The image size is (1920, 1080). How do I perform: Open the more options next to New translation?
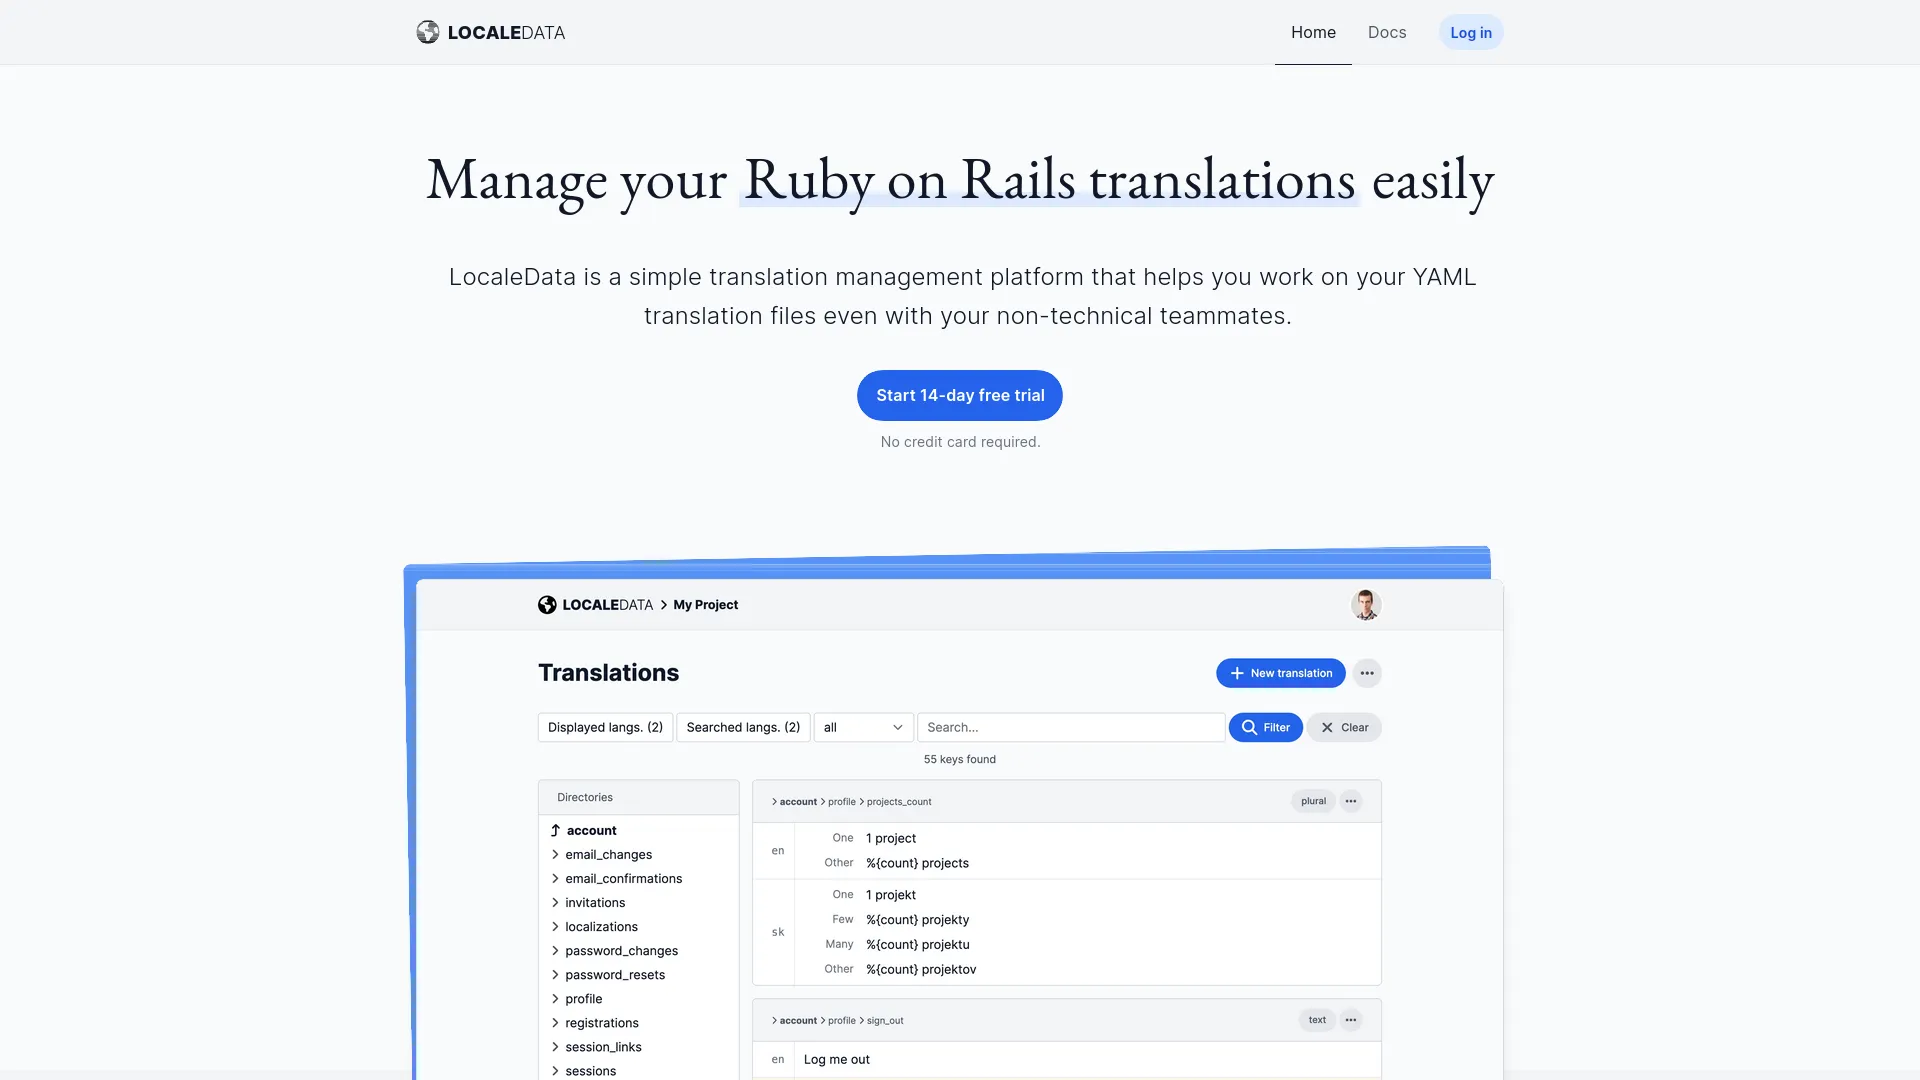click(1367, 673)
